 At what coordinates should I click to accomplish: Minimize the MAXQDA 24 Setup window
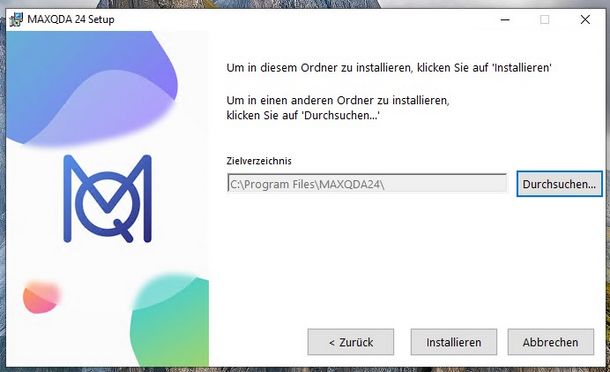[505, 19]
